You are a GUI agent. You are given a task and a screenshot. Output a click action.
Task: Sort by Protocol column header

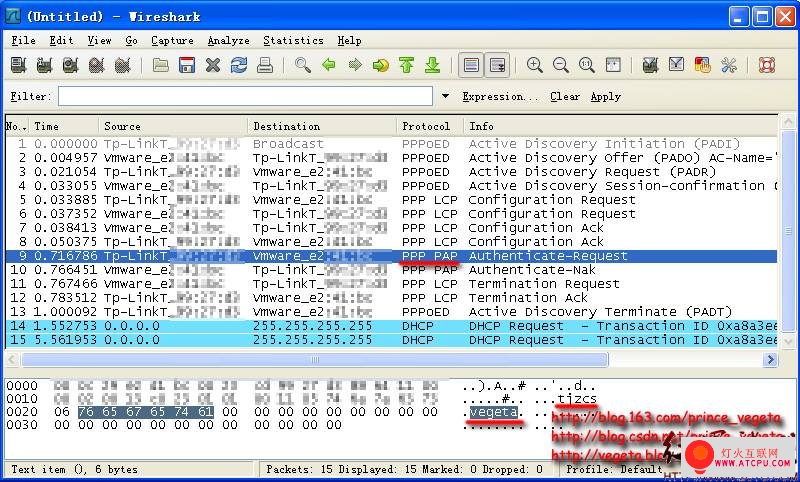pos(430,126)
